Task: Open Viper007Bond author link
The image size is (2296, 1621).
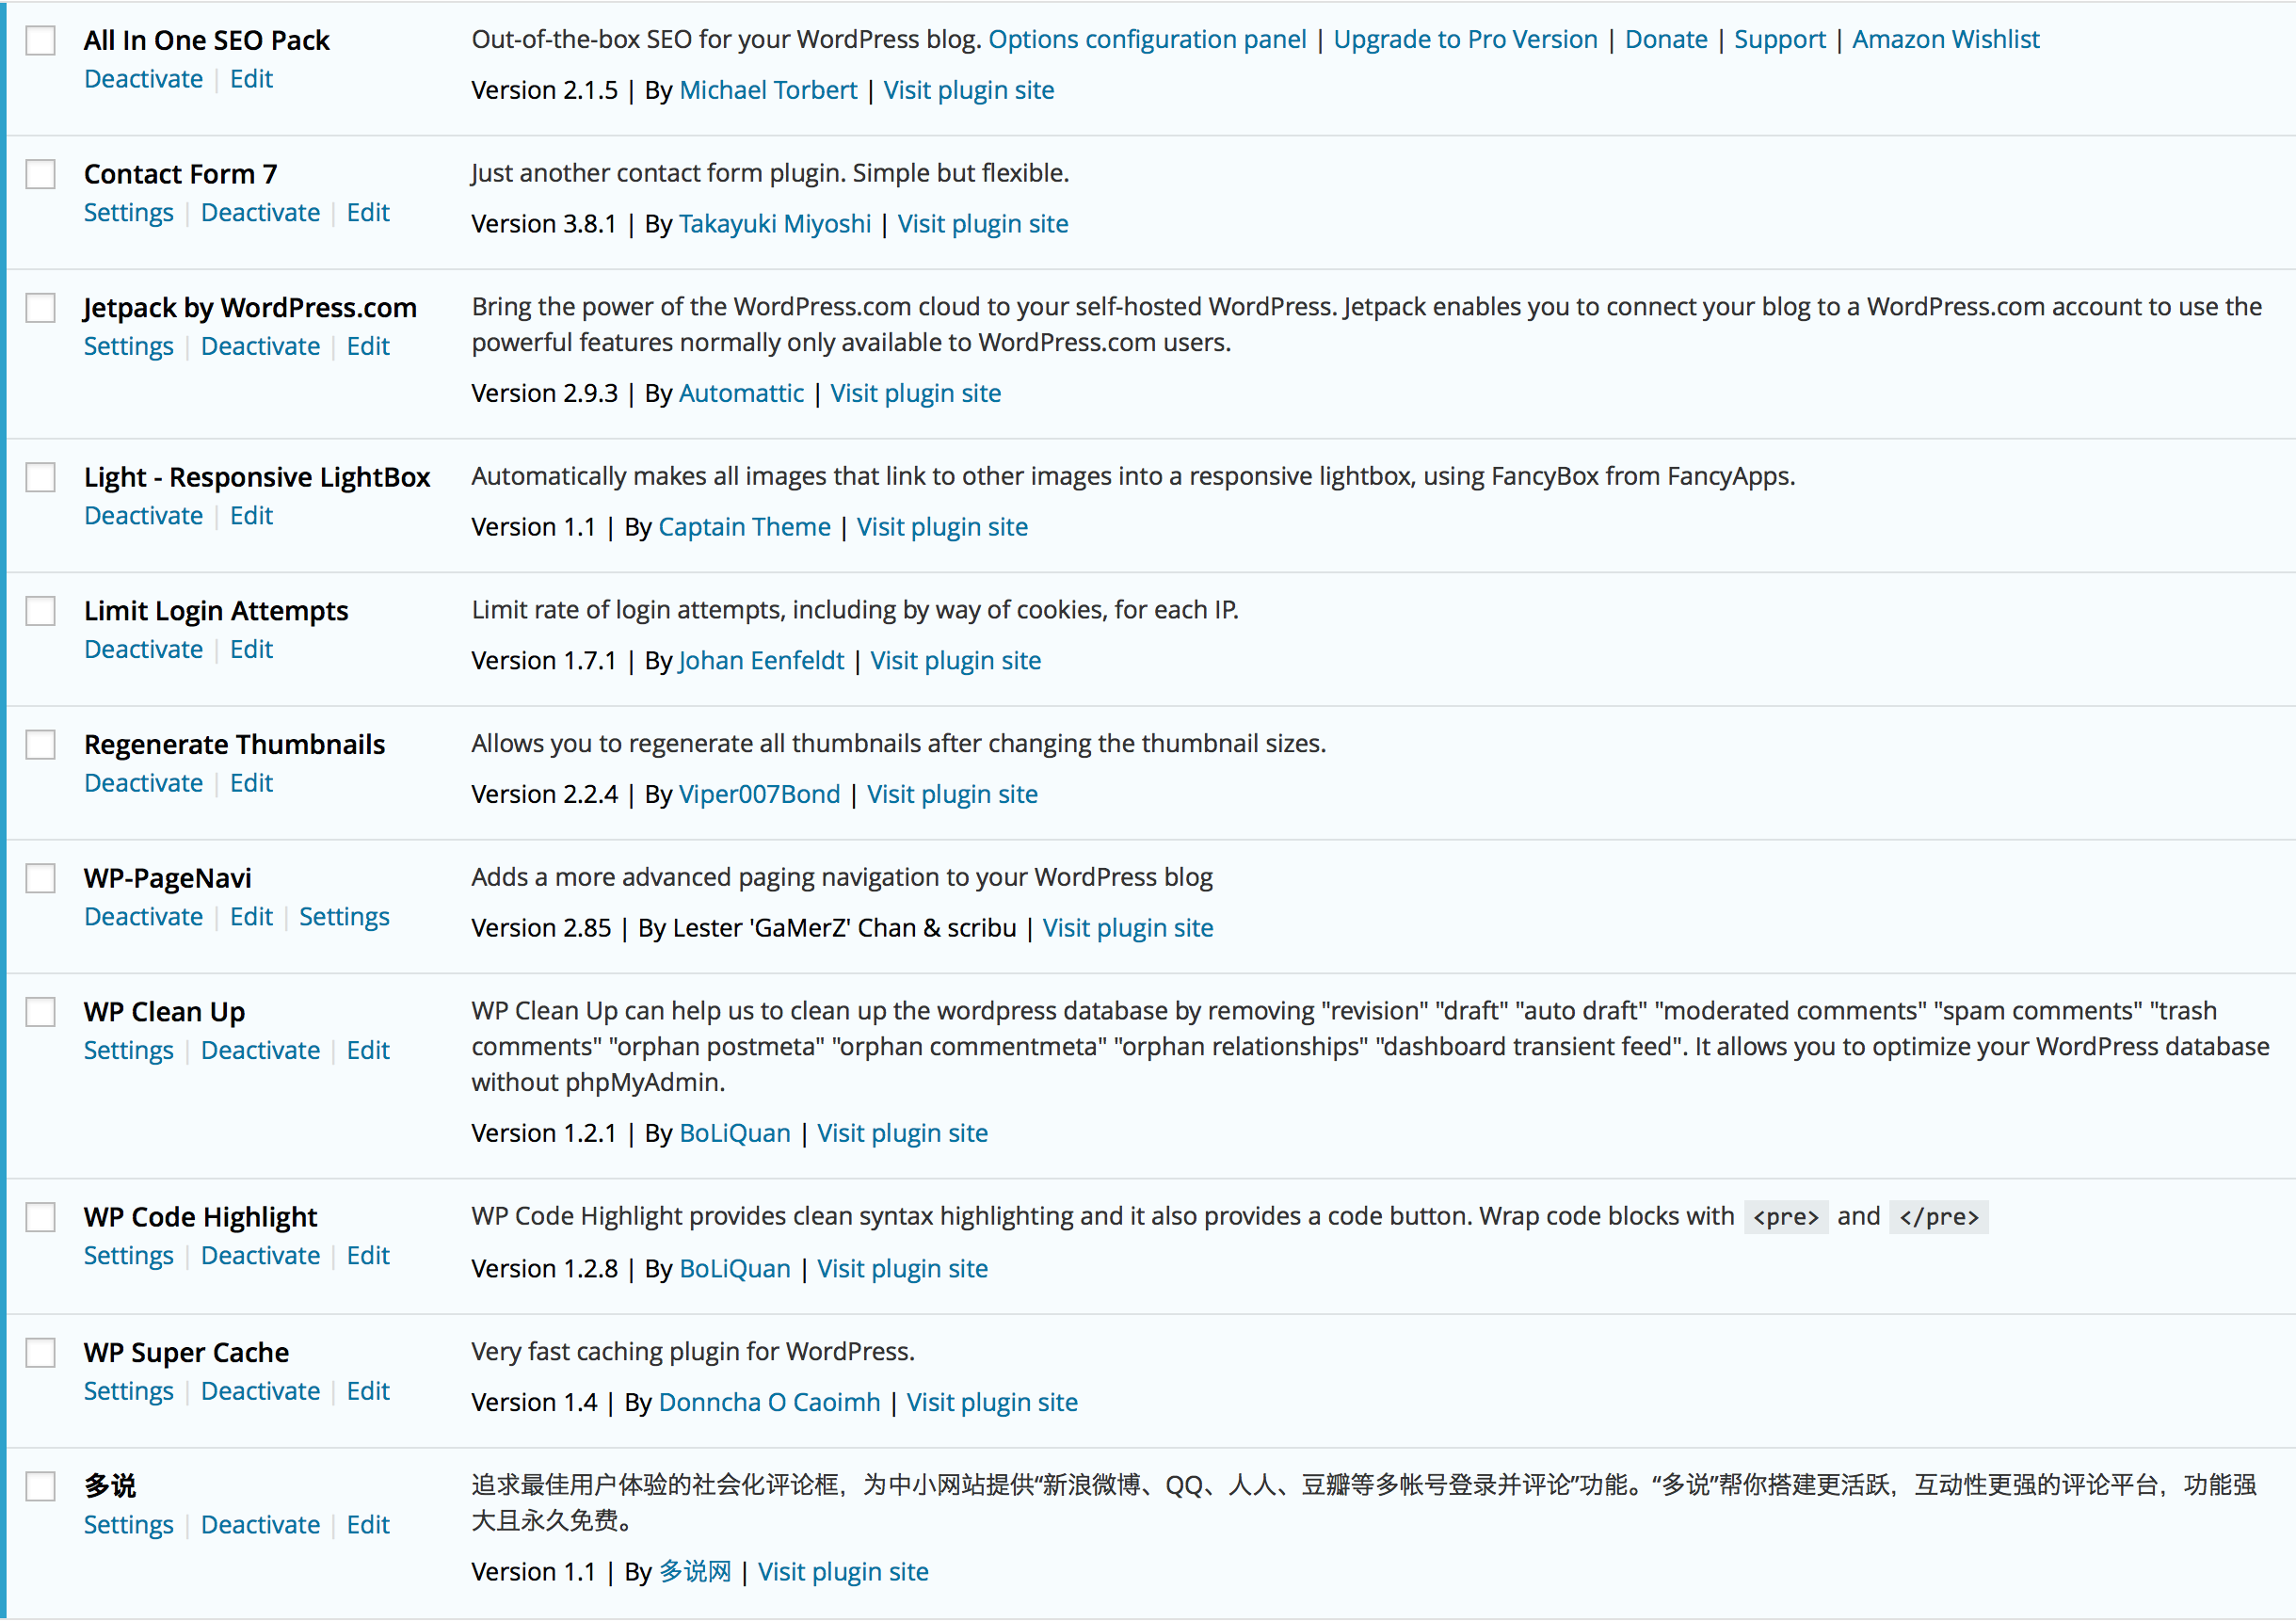Action: coord(759,794)
